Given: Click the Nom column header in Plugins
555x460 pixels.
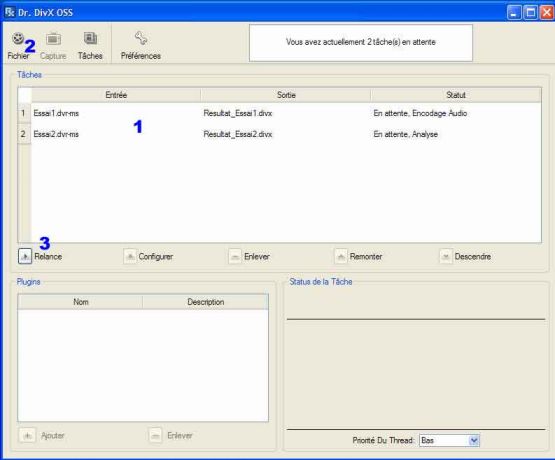Looking at the screenshot, I should coord(81,302).
